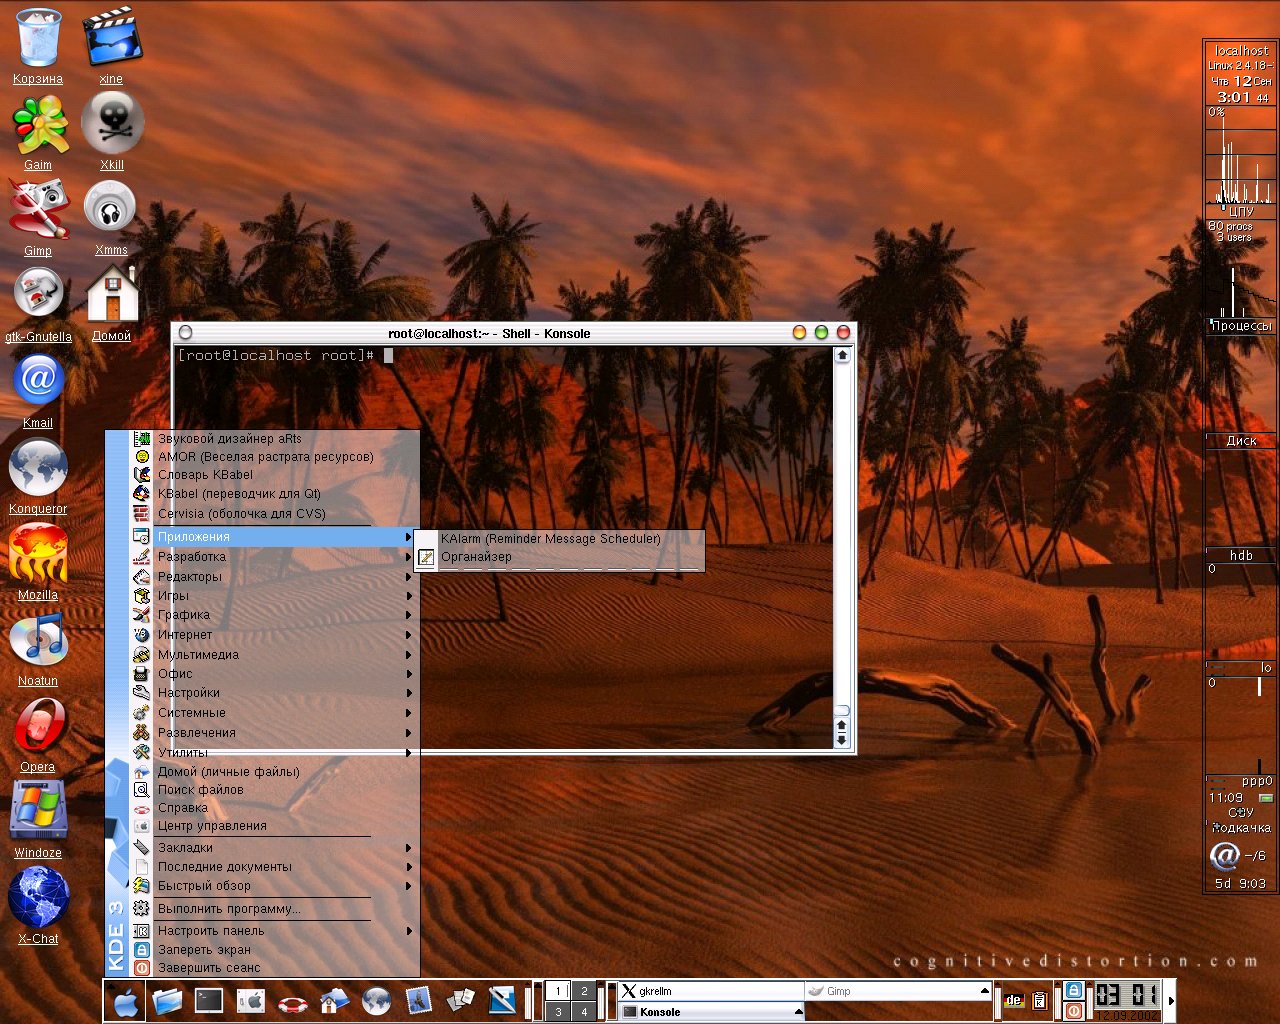Click Konsole scrollbar up arrow
This screenshot has height=1024, width=1280.
[842, 355]
